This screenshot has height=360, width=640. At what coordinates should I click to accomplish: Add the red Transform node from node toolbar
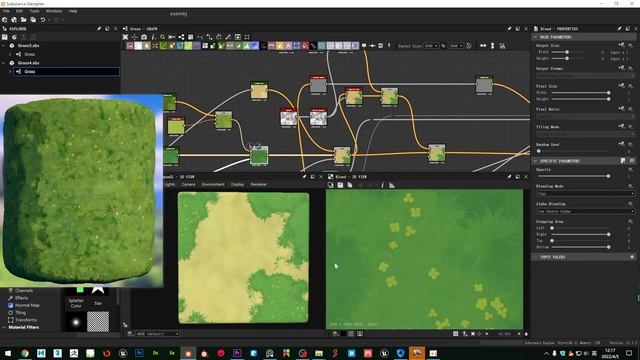coord(305,46)
